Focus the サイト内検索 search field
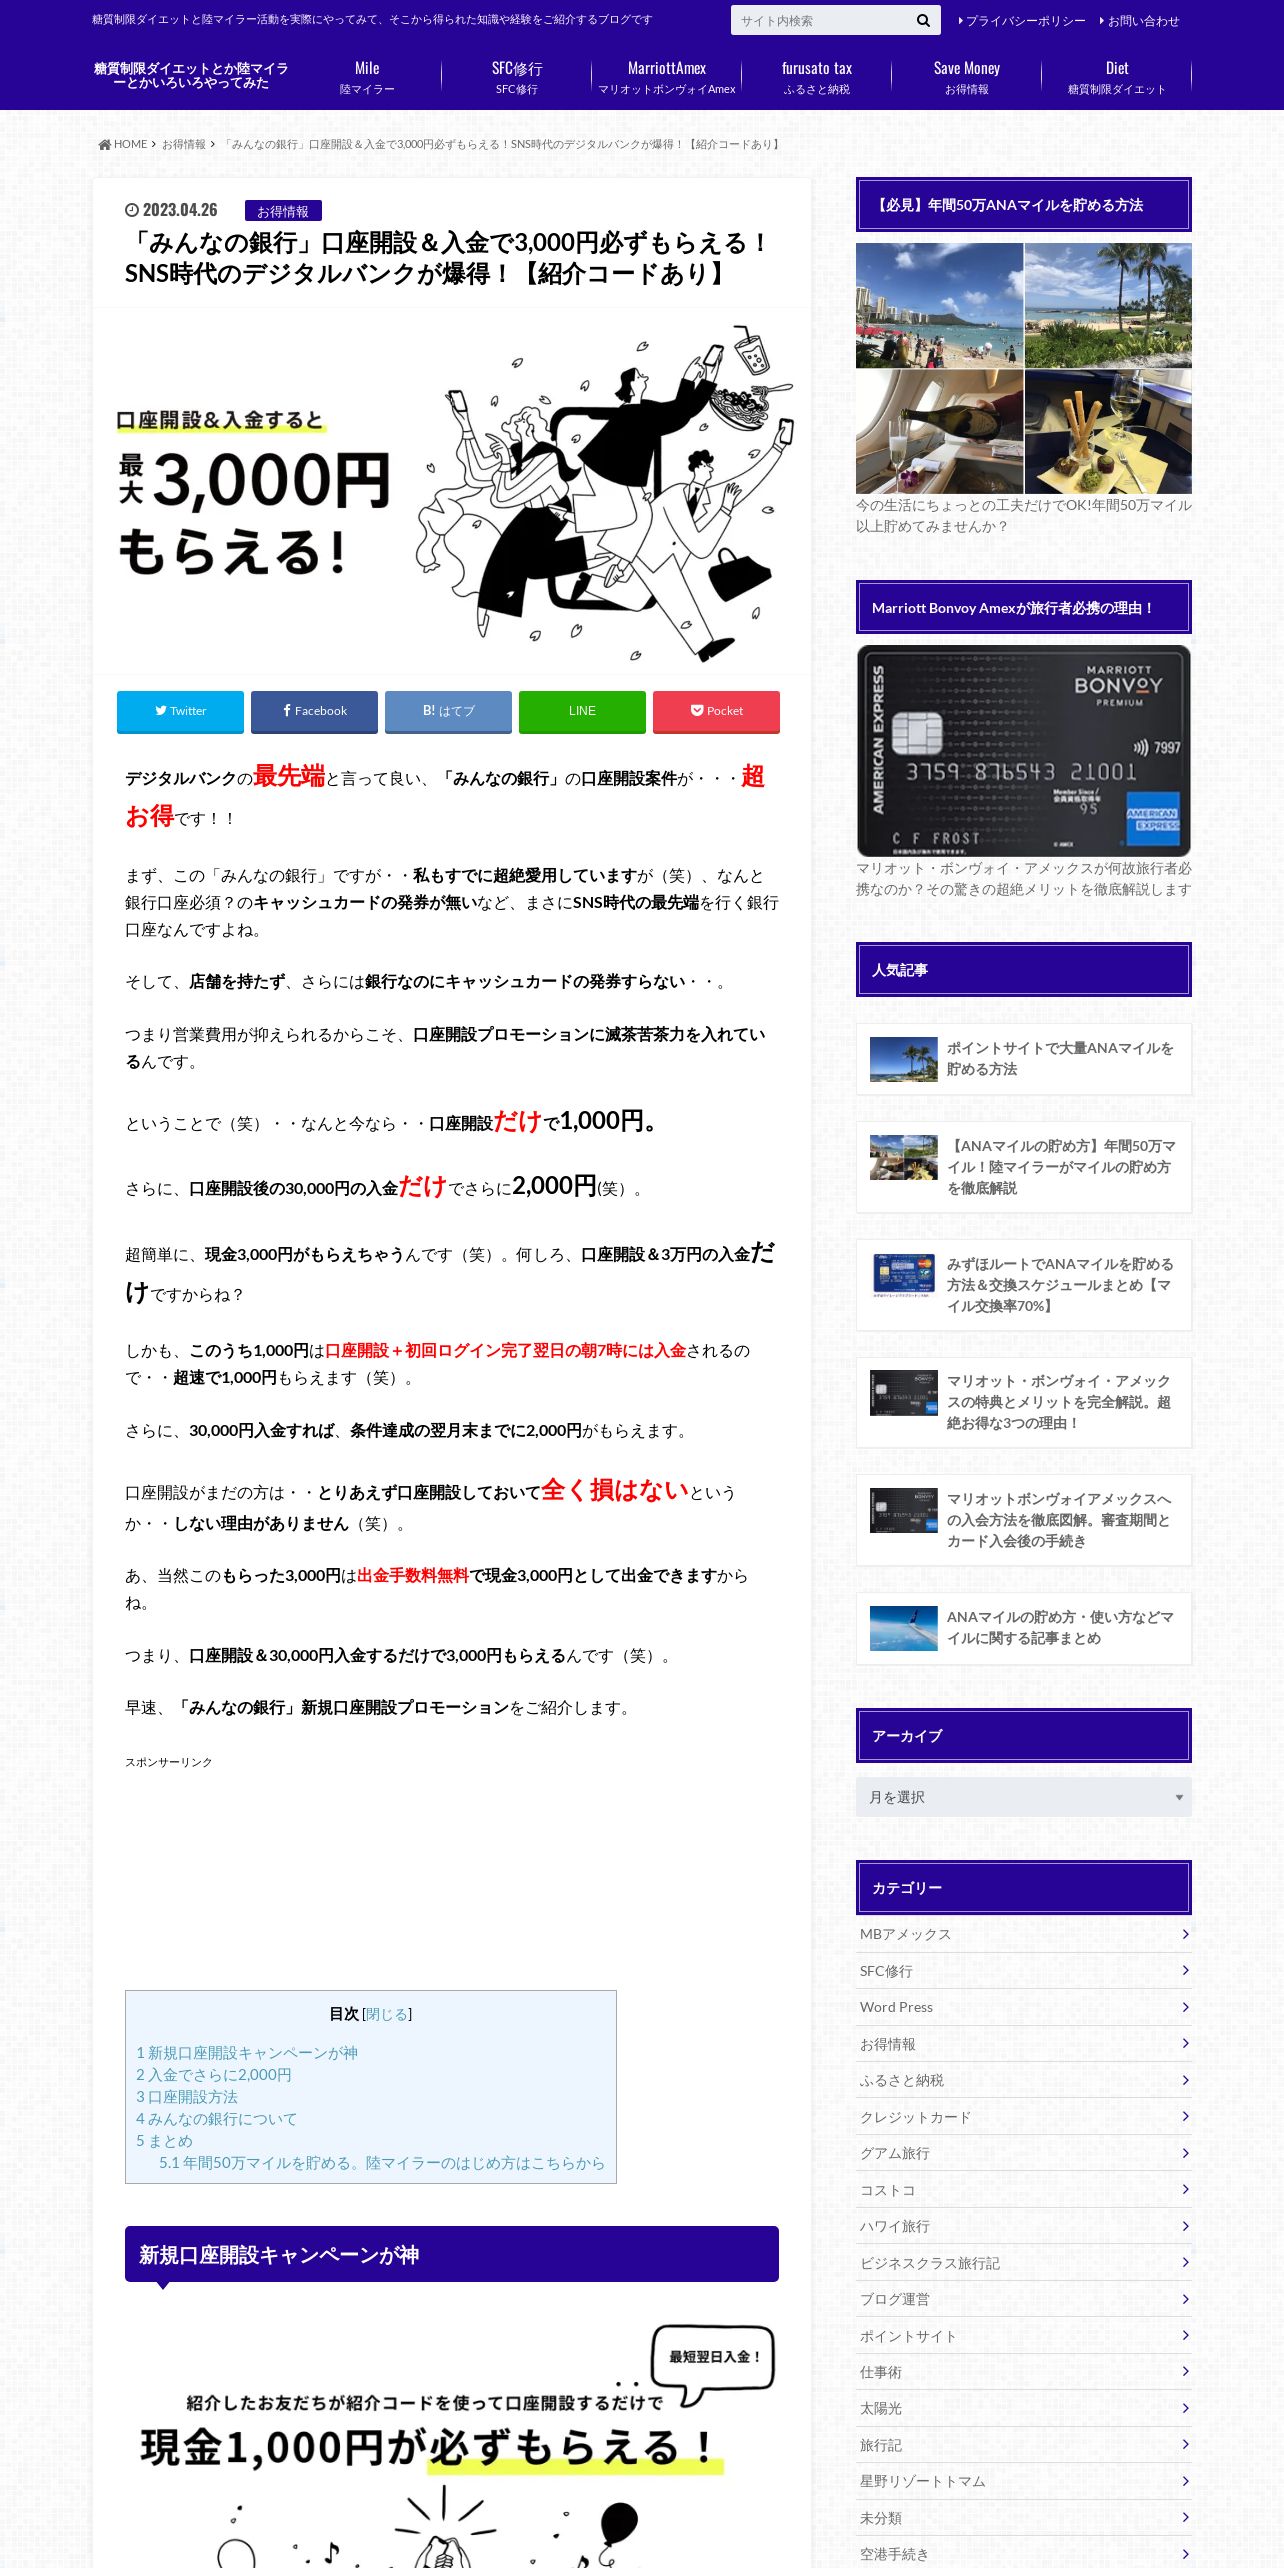 (820, 21)
